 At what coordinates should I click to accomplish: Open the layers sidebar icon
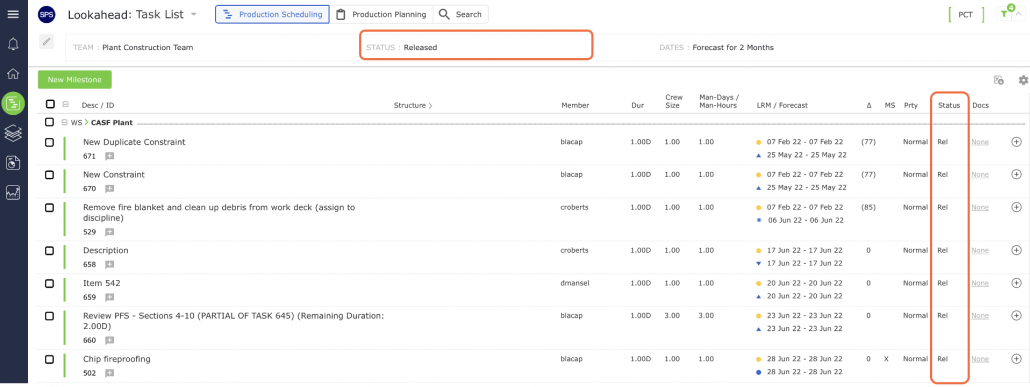coord(12,133)
